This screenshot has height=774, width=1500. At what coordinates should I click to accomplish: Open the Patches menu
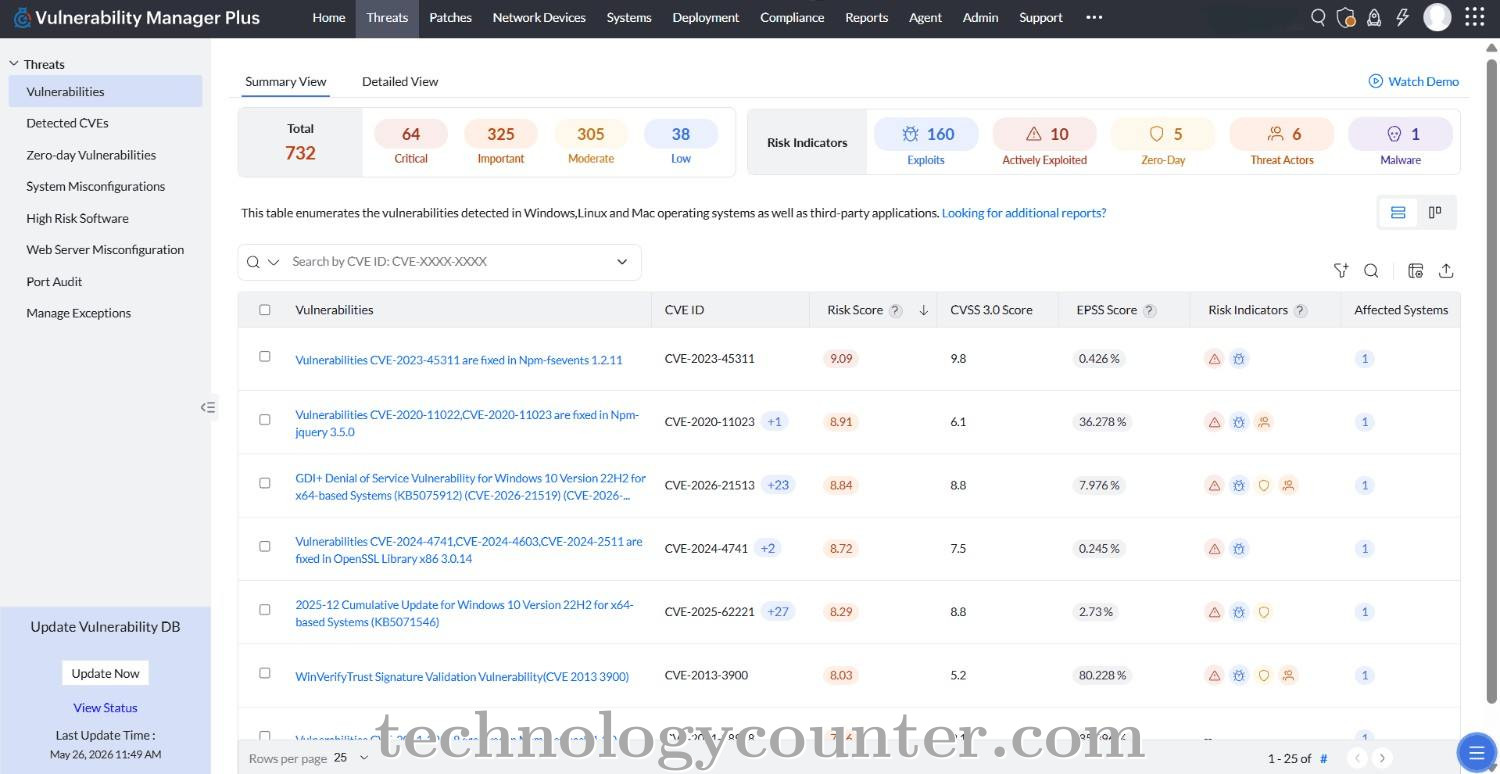pos(450,17)
